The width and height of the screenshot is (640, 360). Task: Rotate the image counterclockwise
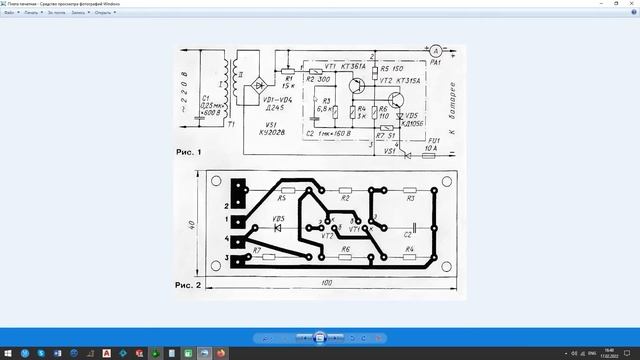pyautogui.click(x=353, y=338)
